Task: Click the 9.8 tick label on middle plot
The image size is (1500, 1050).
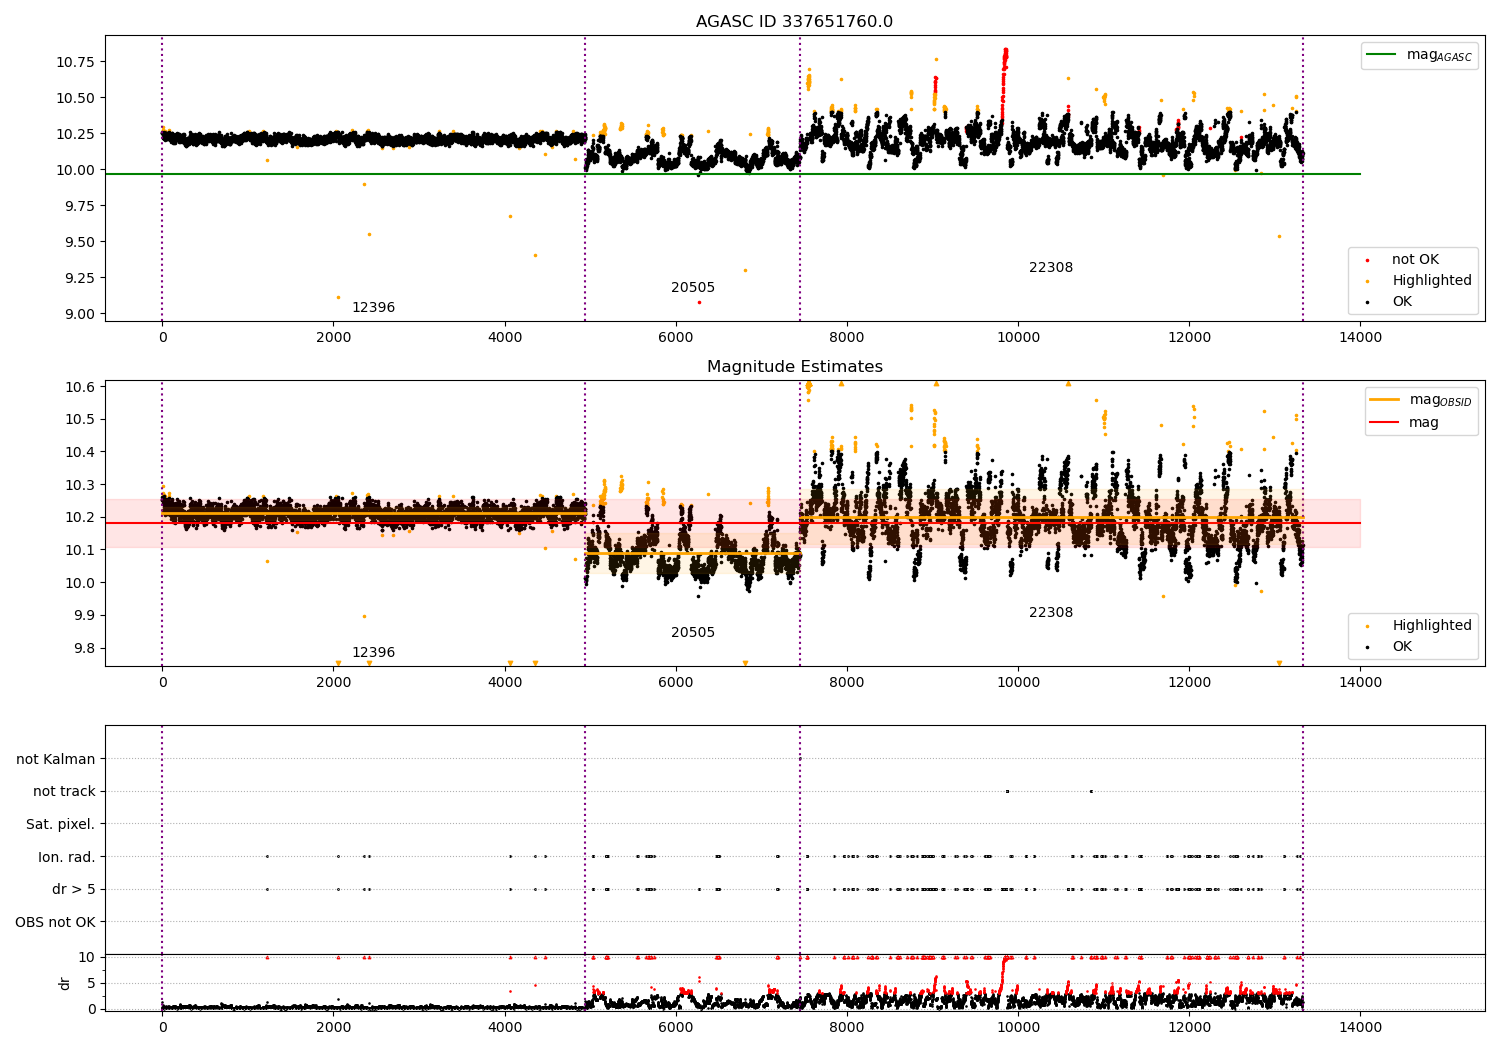Action: tap(84, 648)
